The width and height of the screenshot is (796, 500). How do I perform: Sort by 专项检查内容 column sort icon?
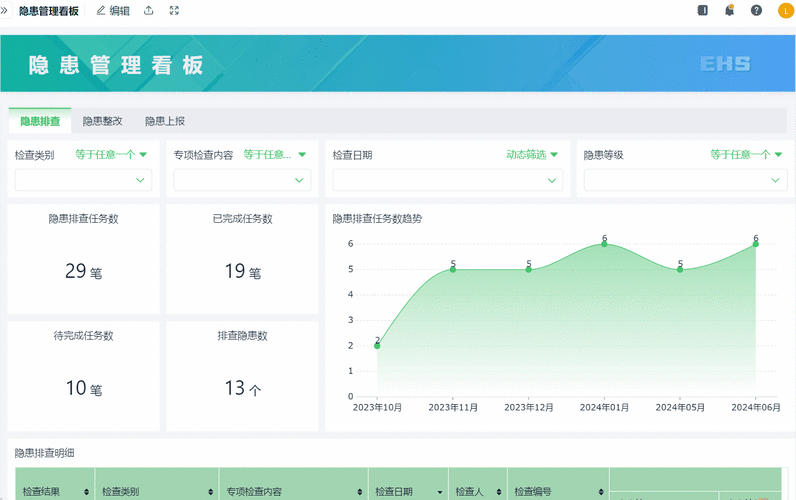coord(359,491)
